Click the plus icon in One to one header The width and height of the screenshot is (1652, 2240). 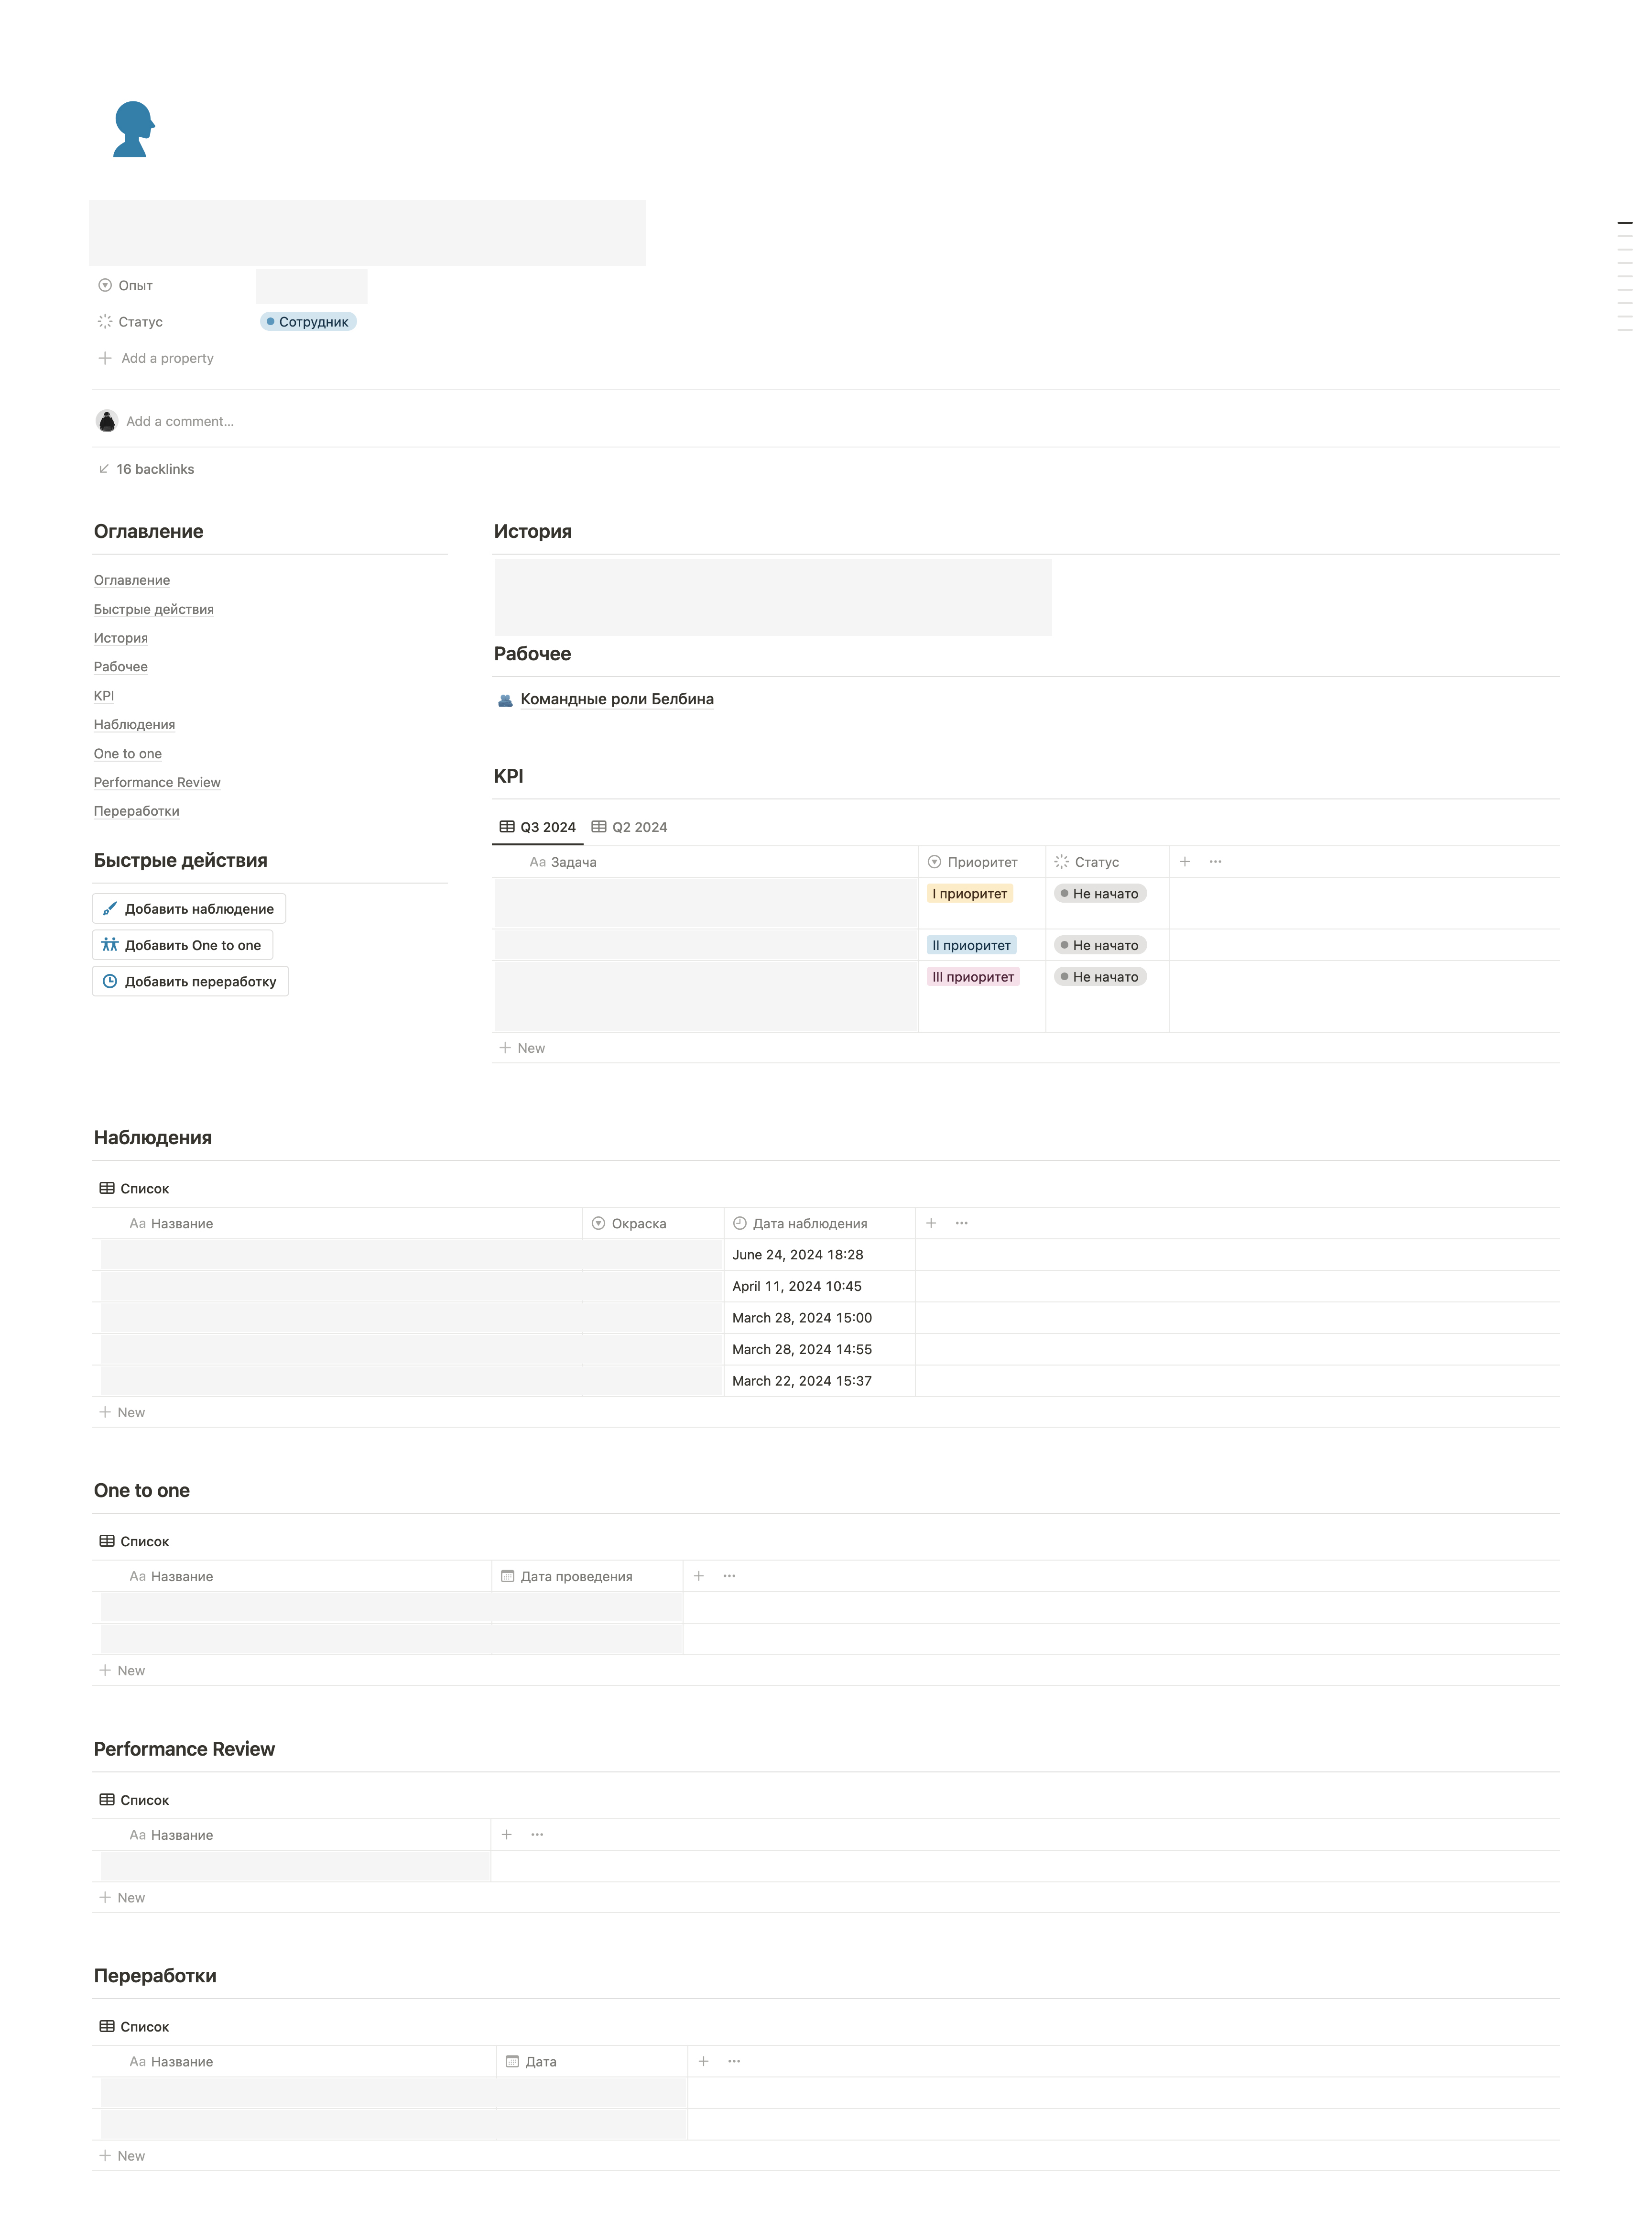698,1576
